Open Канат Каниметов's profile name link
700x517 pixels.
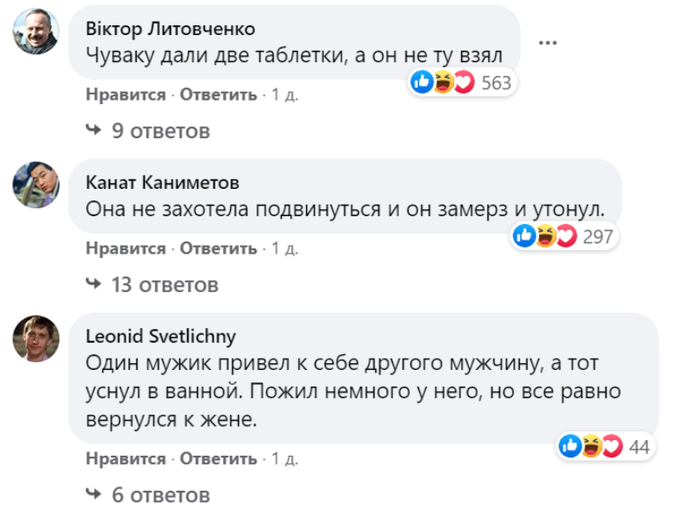162,183
